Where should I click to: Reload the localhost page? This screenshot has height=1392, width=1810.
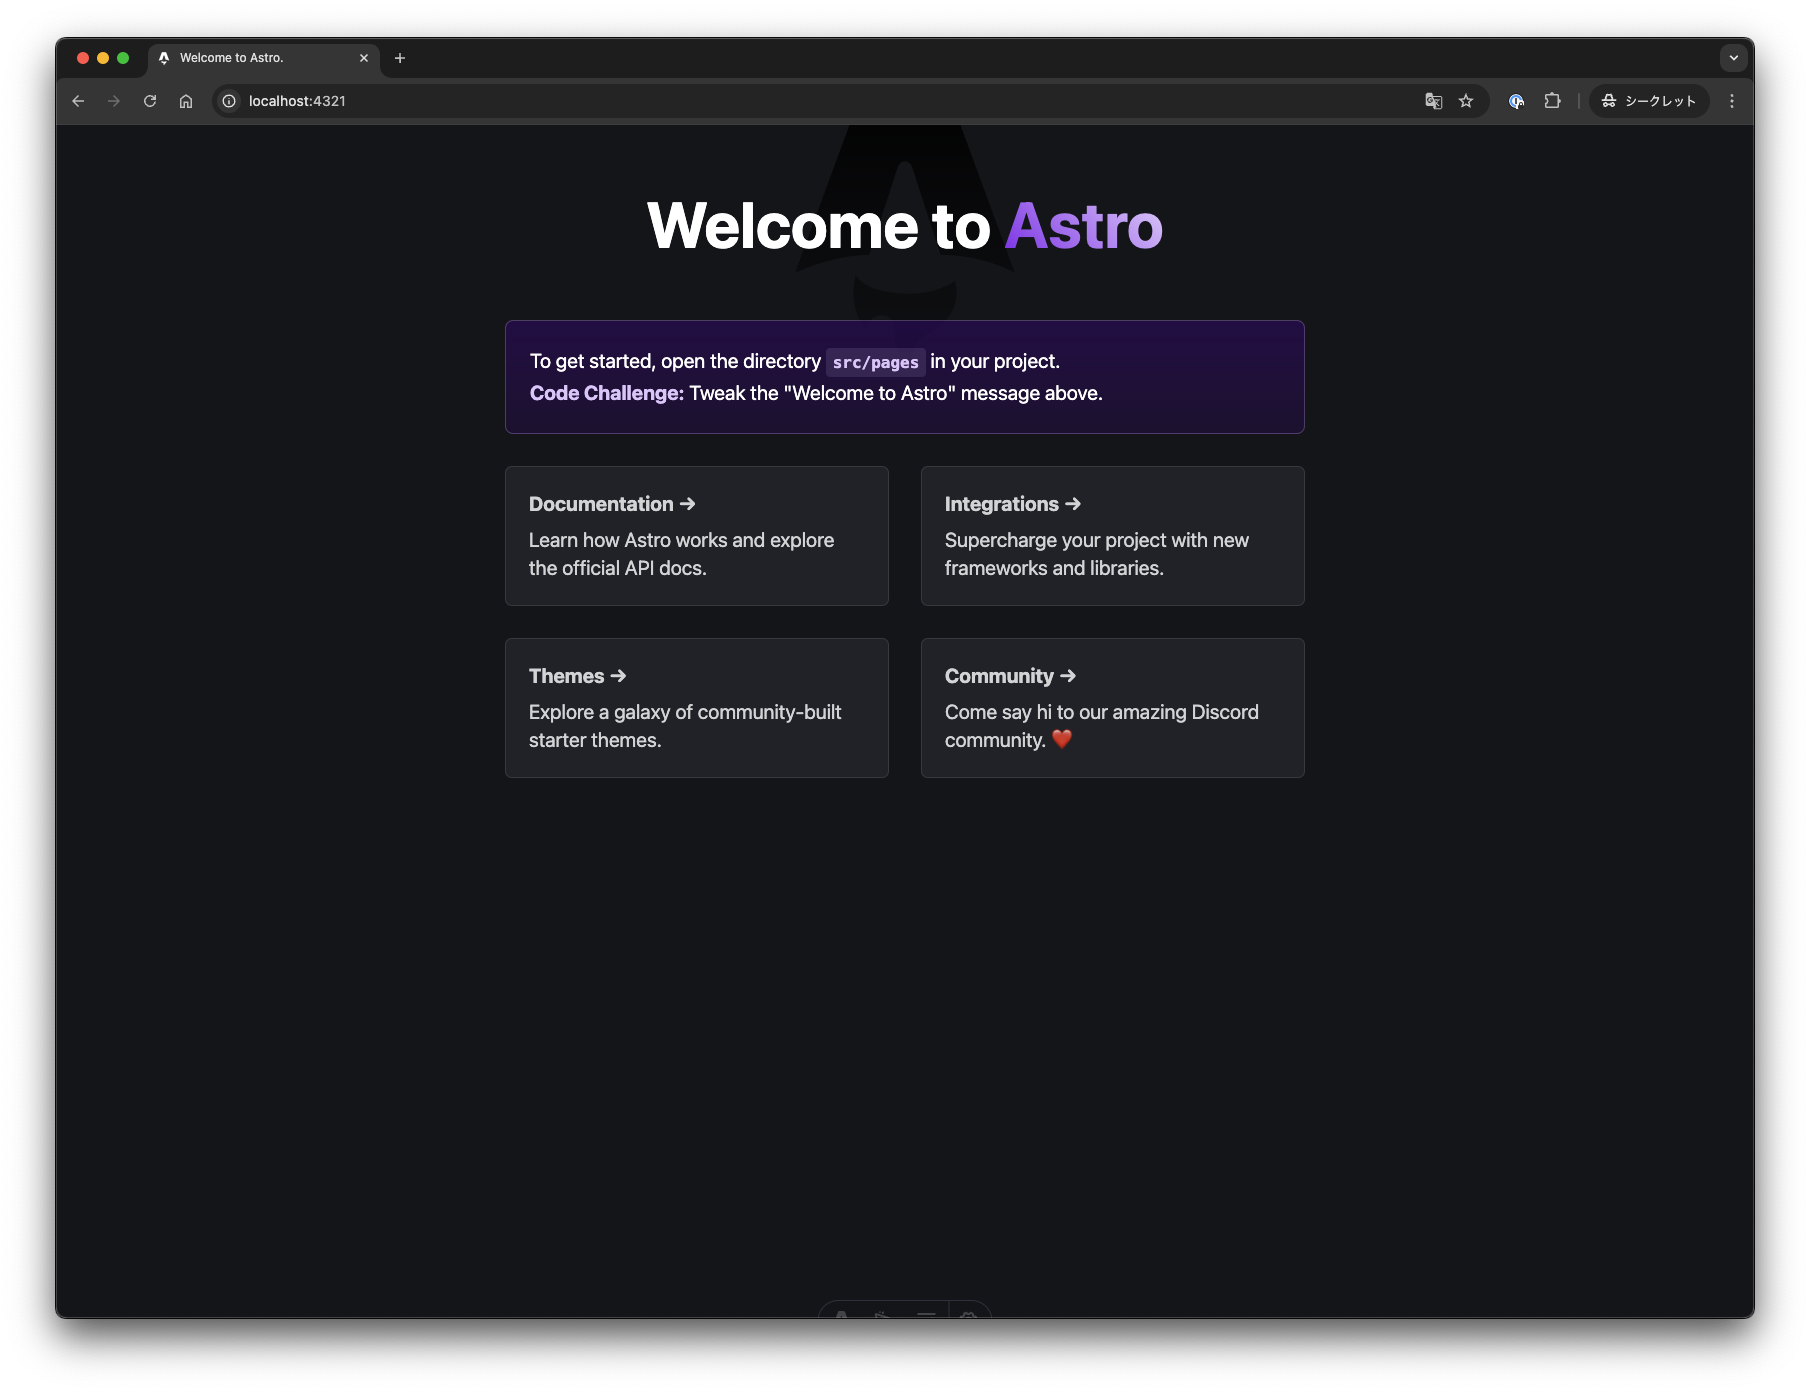150,101
